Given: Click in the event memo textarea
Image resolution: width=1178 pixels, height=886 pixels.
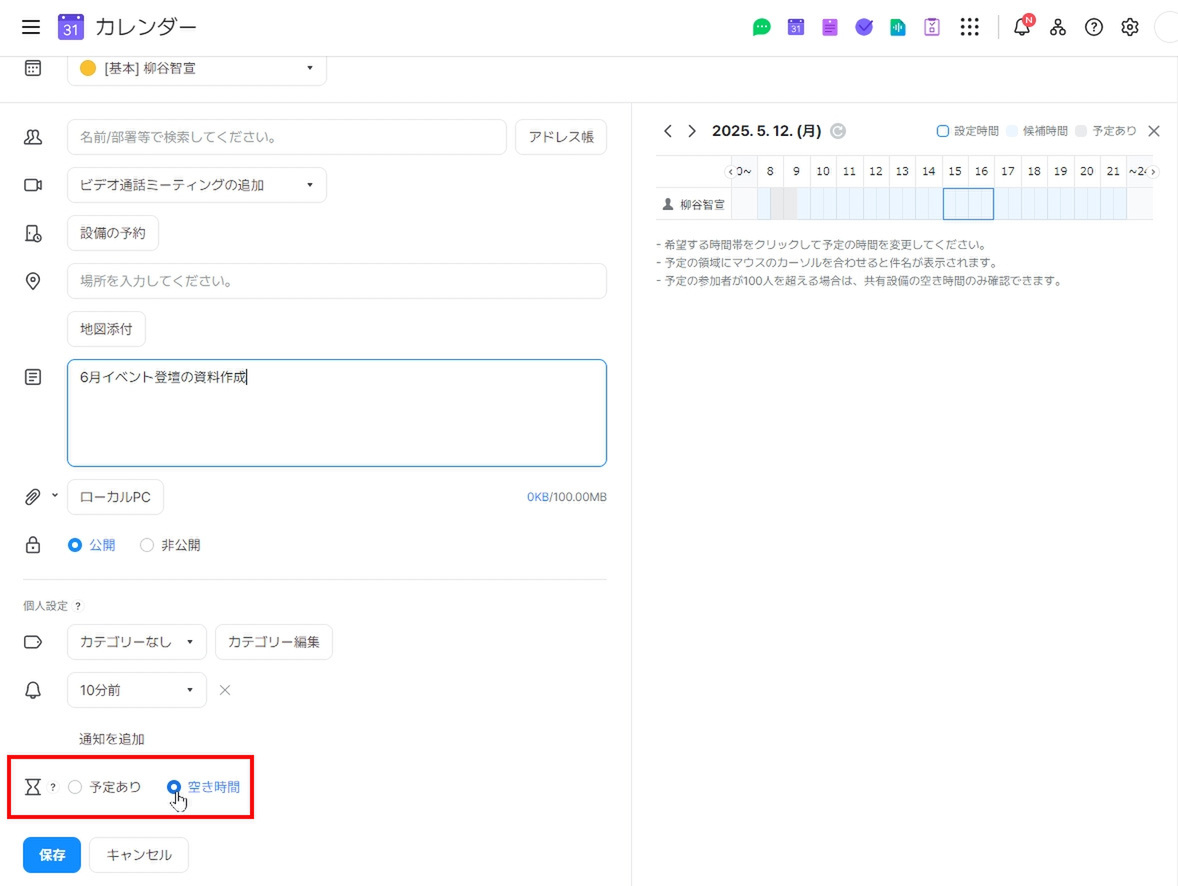Looking at the screenshot, I should click(337, 413).
